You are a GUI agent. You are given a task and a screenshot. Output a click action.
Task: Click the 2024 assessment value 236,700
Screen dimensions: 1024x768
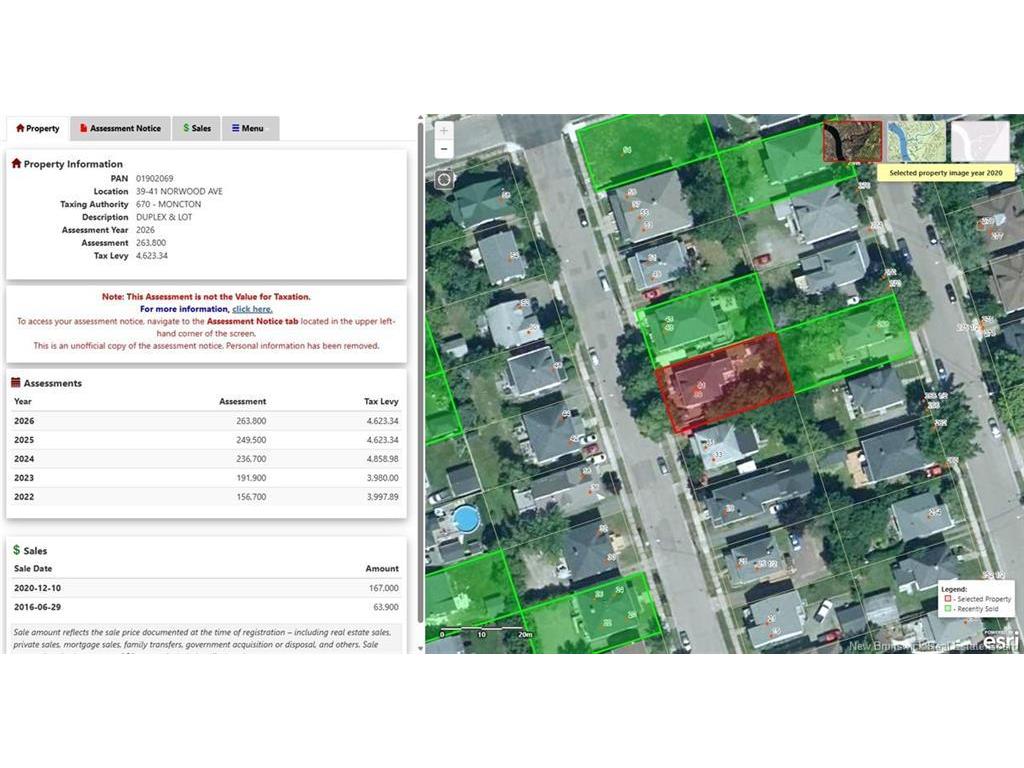(251, 459)
